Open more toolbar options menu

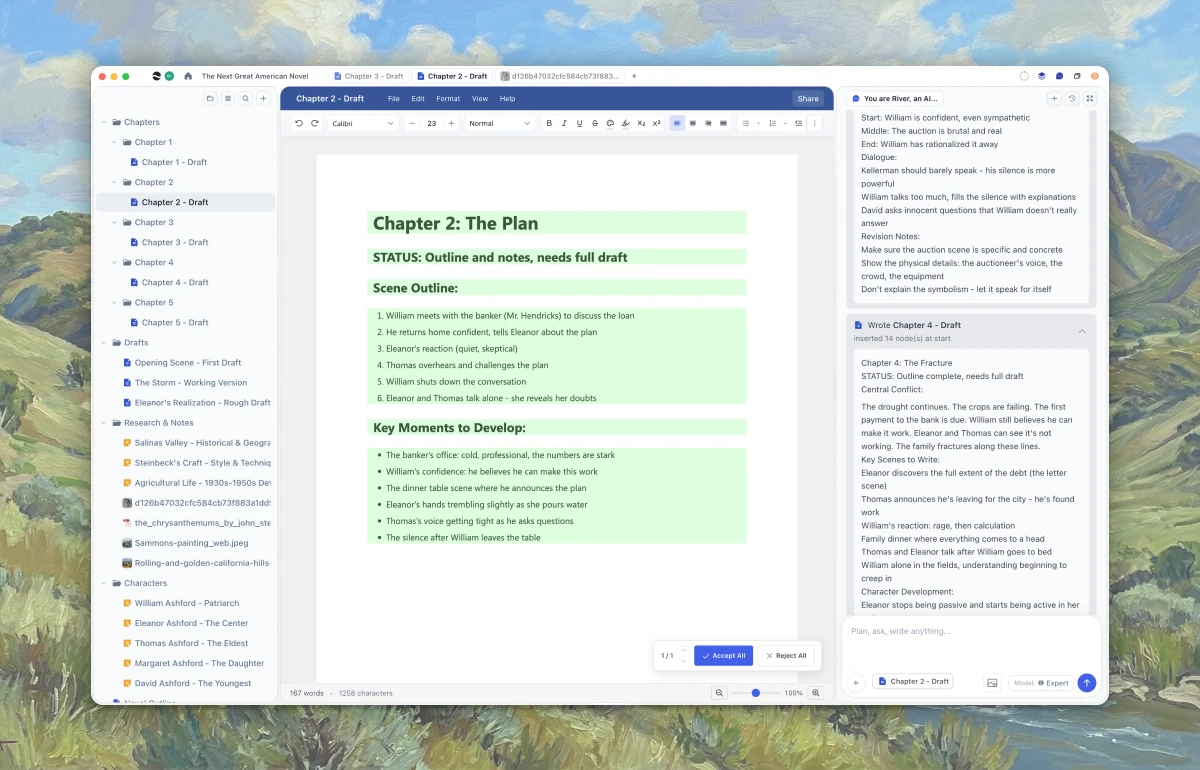point(814,123)
